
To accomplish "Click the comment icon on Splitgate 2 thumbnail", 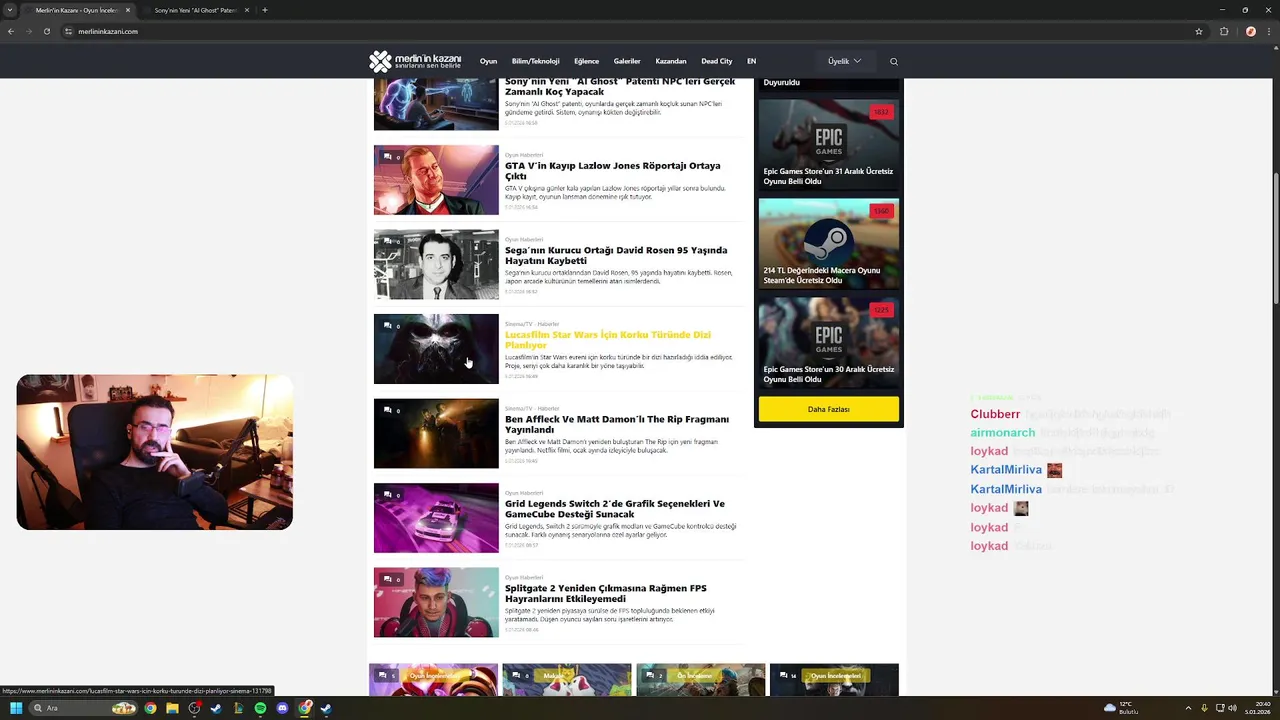I will [x=387, y=579].
